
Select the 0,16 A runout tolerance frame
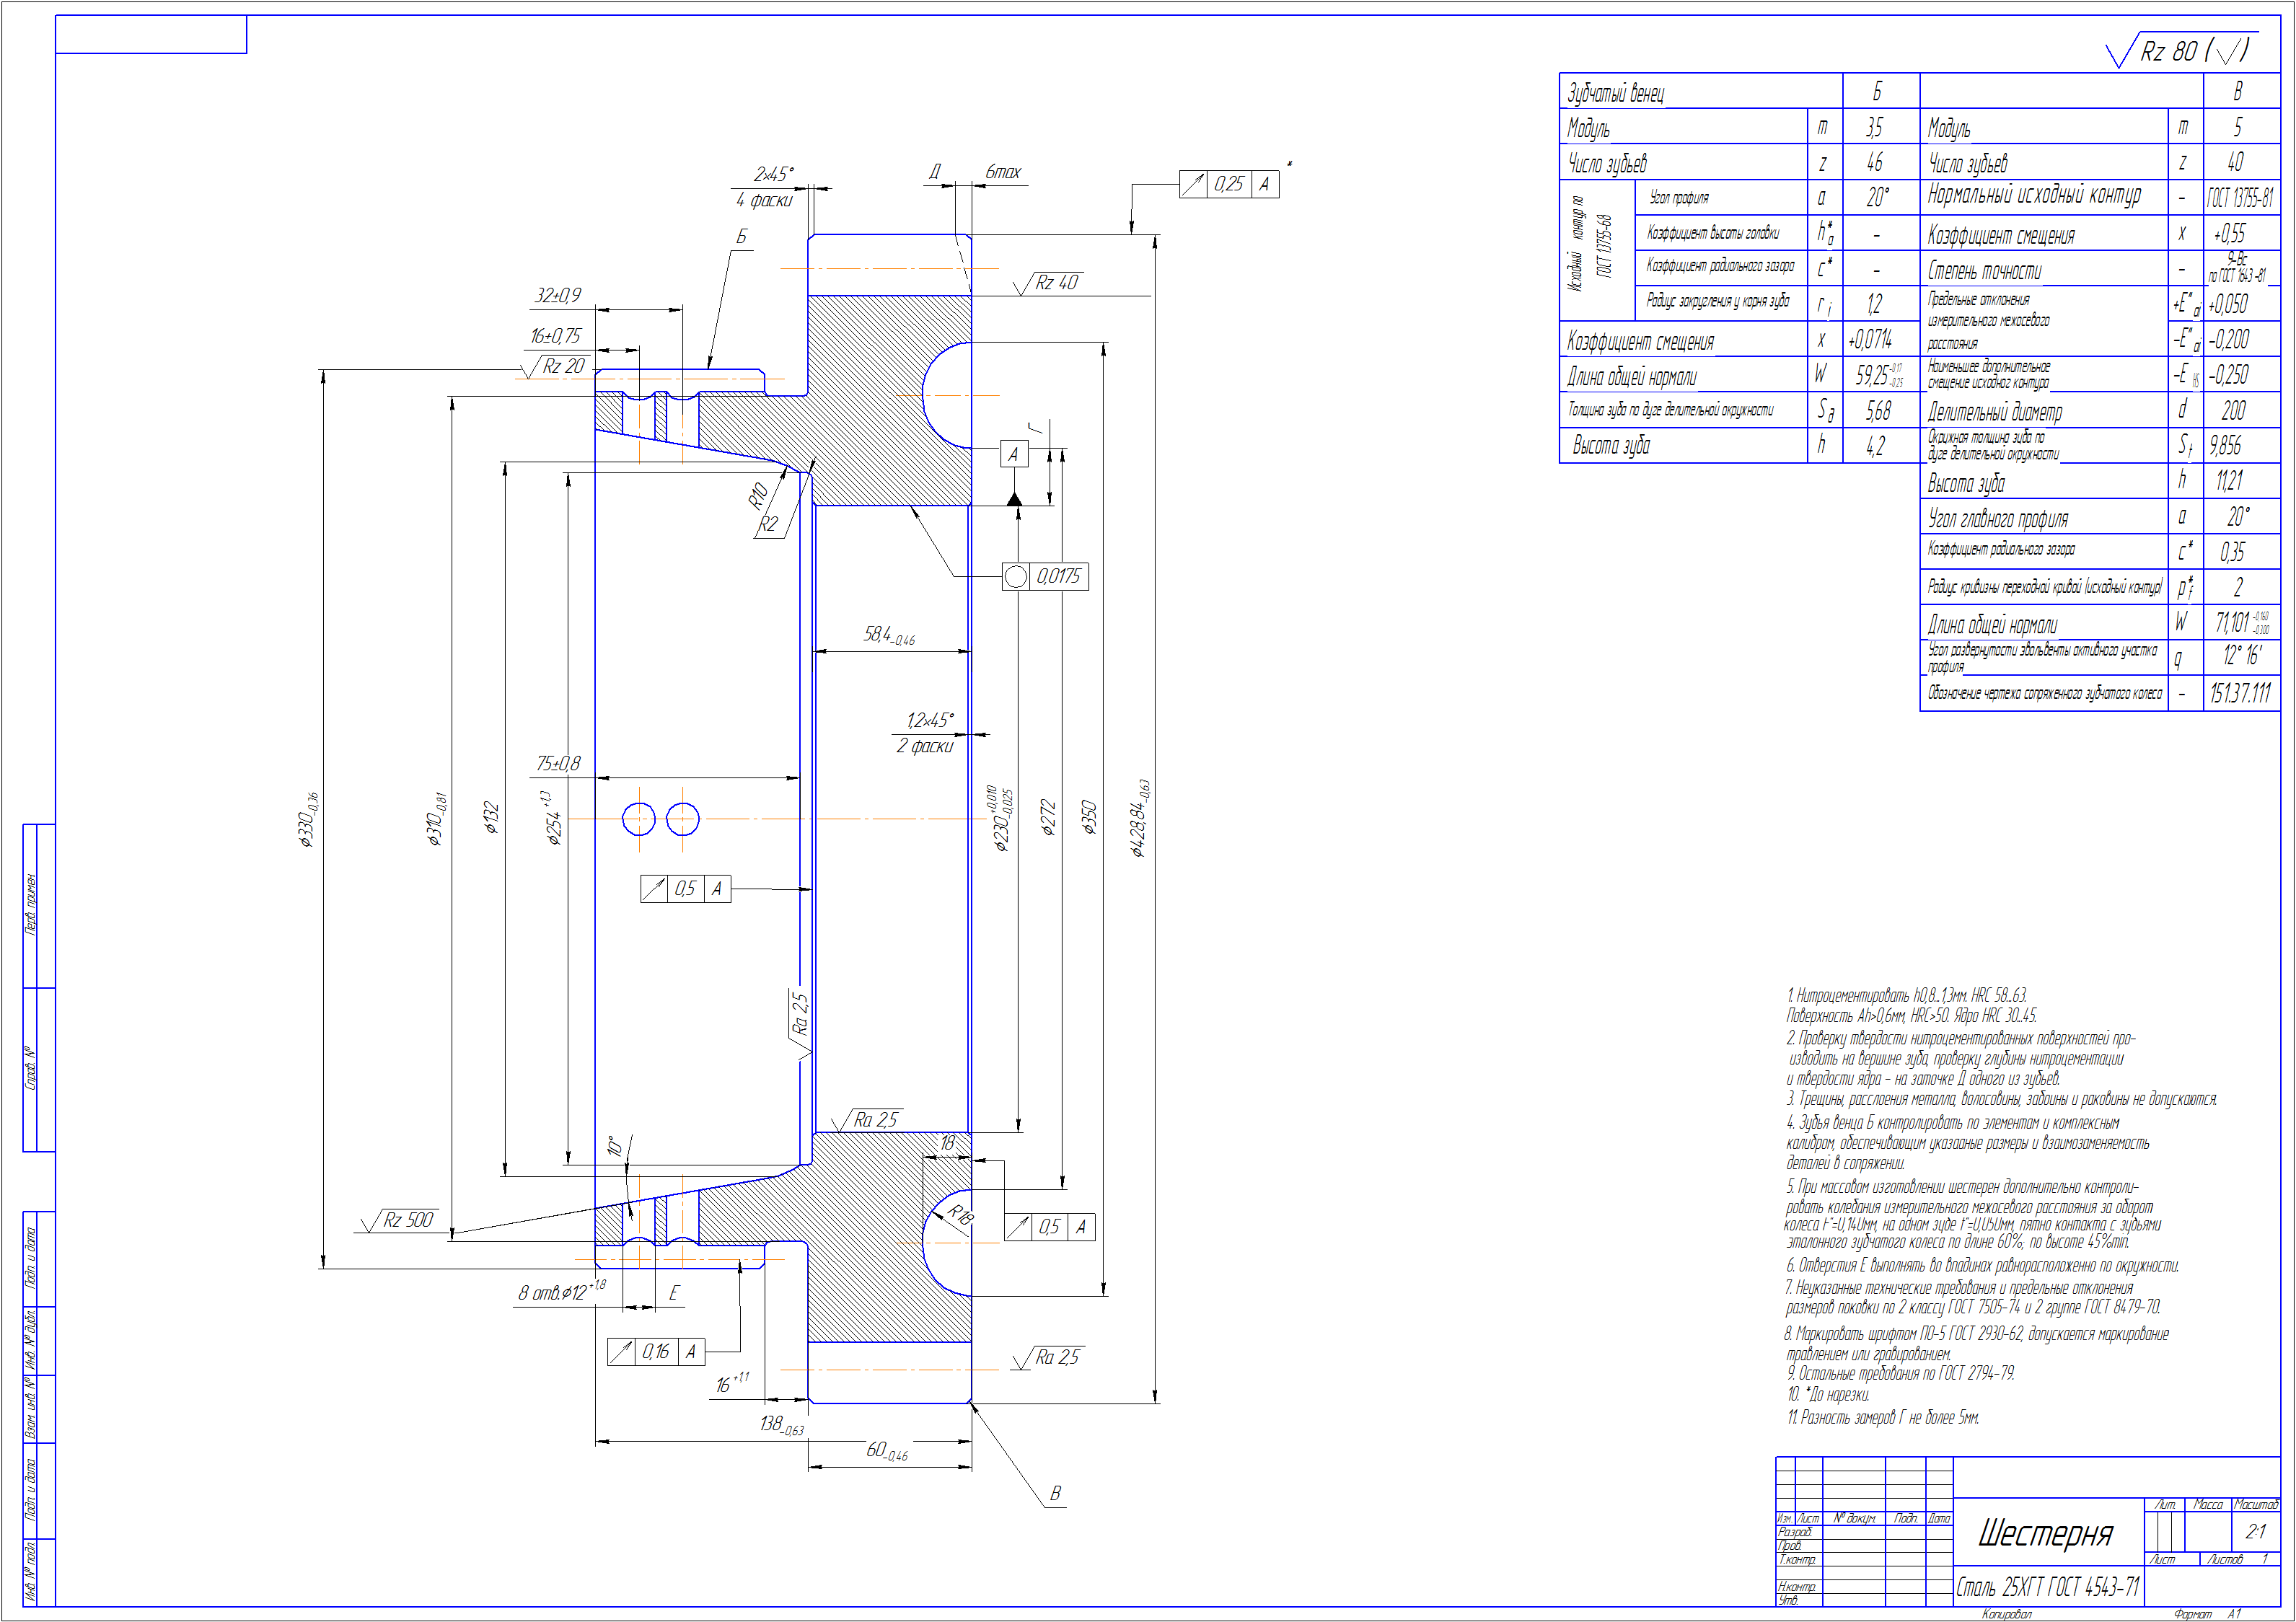(x=656, y=1352)
